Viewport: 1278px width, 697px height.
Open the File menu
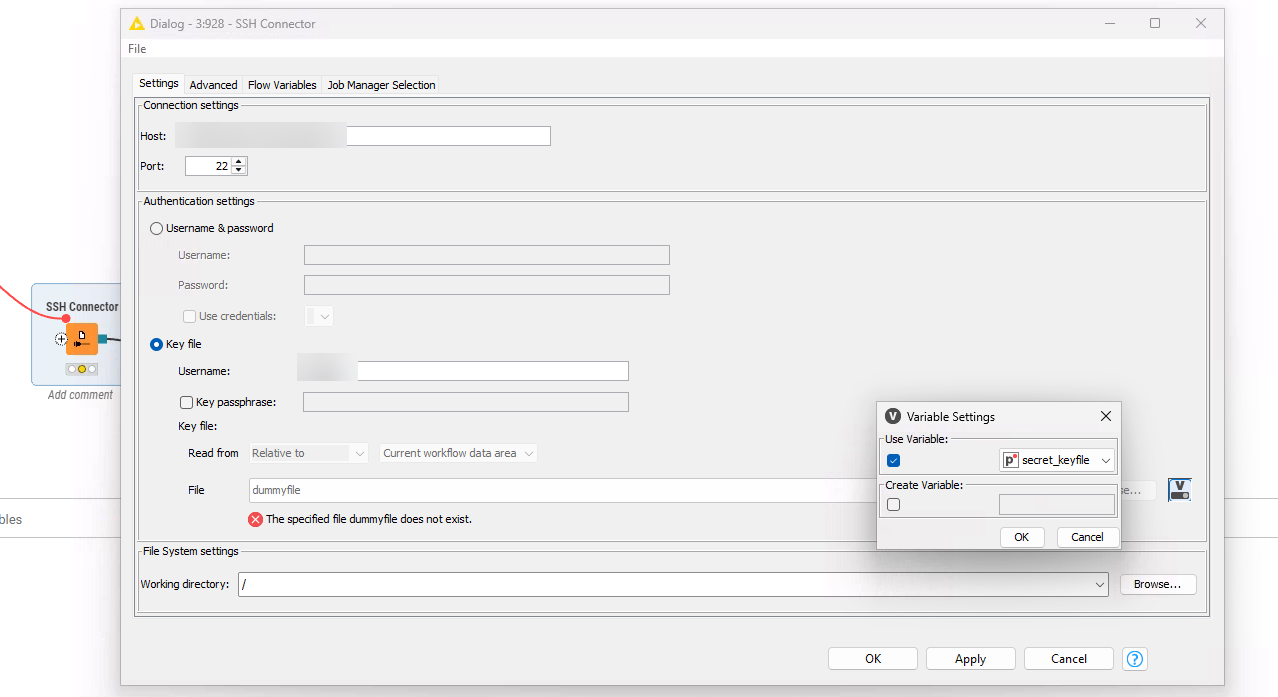137,49
